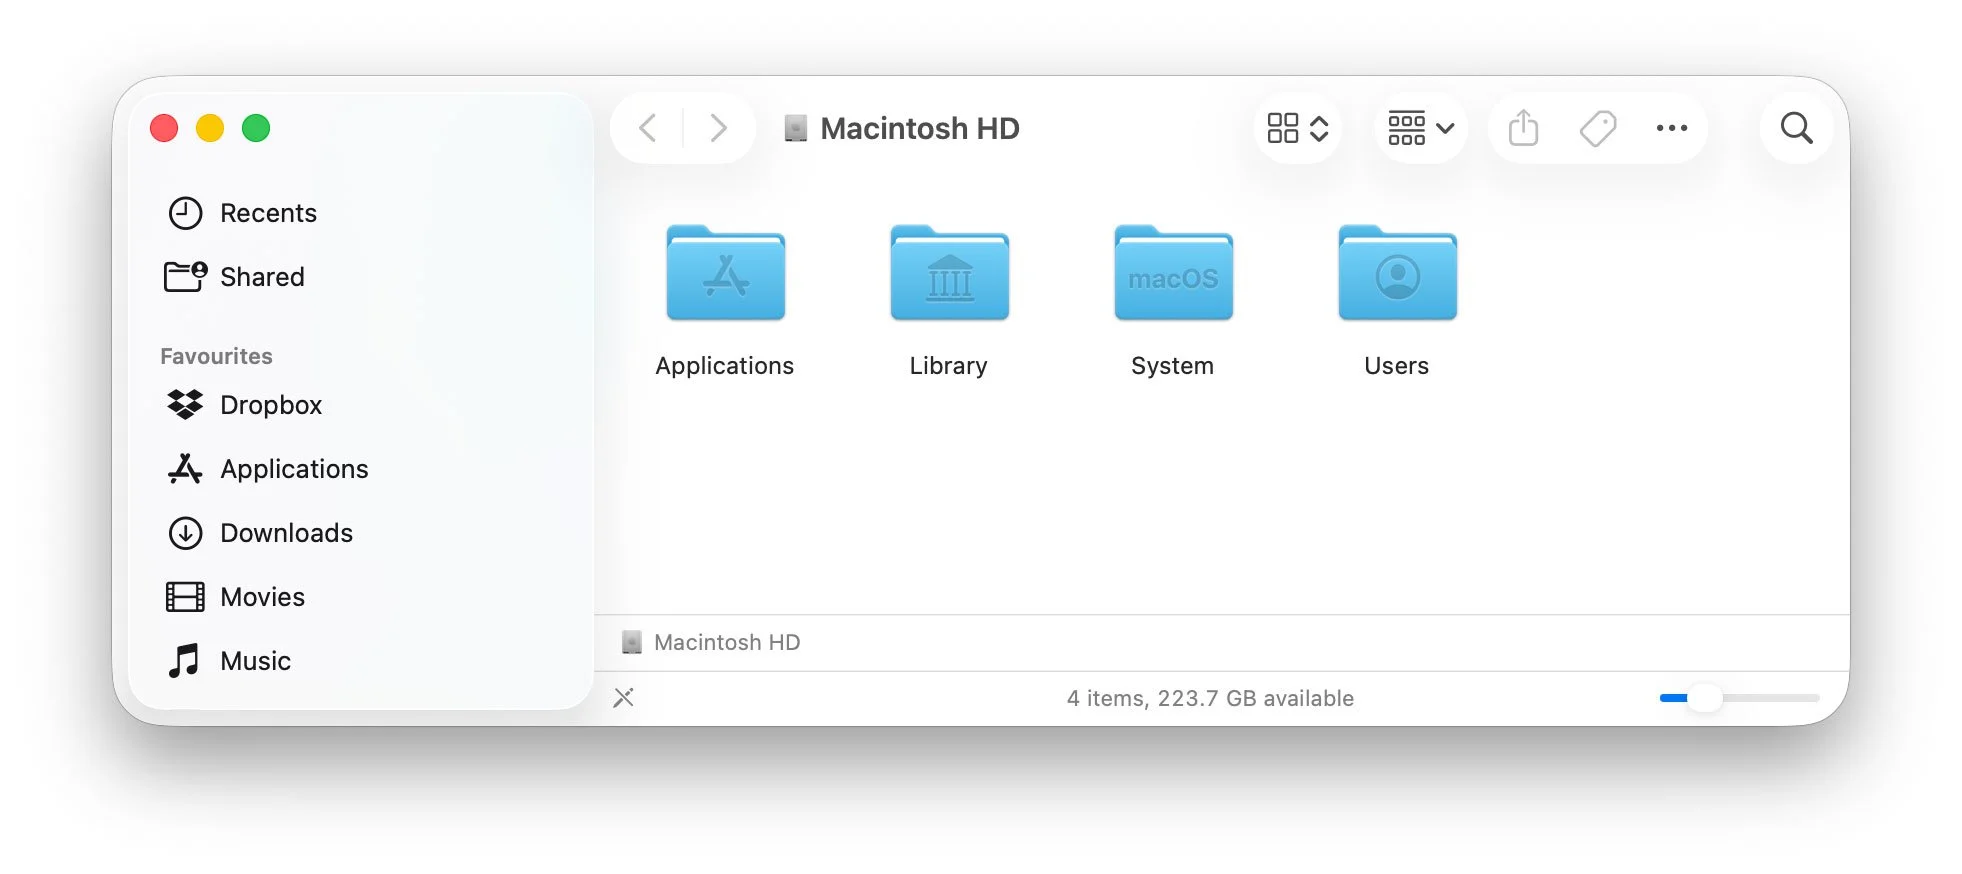
Task: Click the Applications icon in Favourites sidebar
Action: point(185,469)
